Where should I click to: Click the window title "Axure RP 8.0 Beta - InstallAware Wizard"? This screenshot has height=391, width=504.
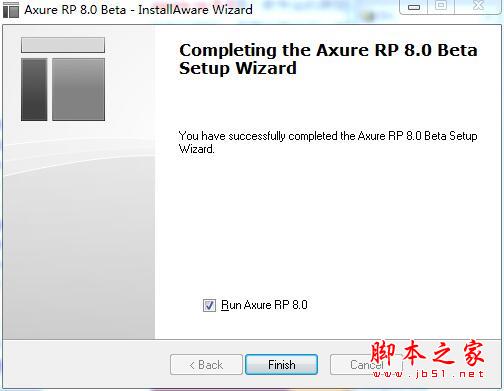point(138,10)
